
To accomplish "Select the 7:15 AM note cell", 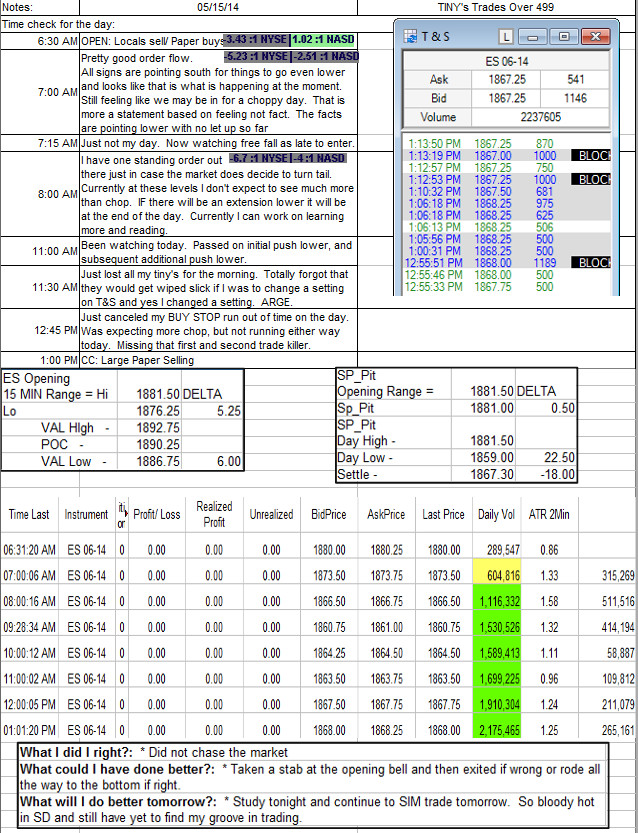I will coord(218,143).
